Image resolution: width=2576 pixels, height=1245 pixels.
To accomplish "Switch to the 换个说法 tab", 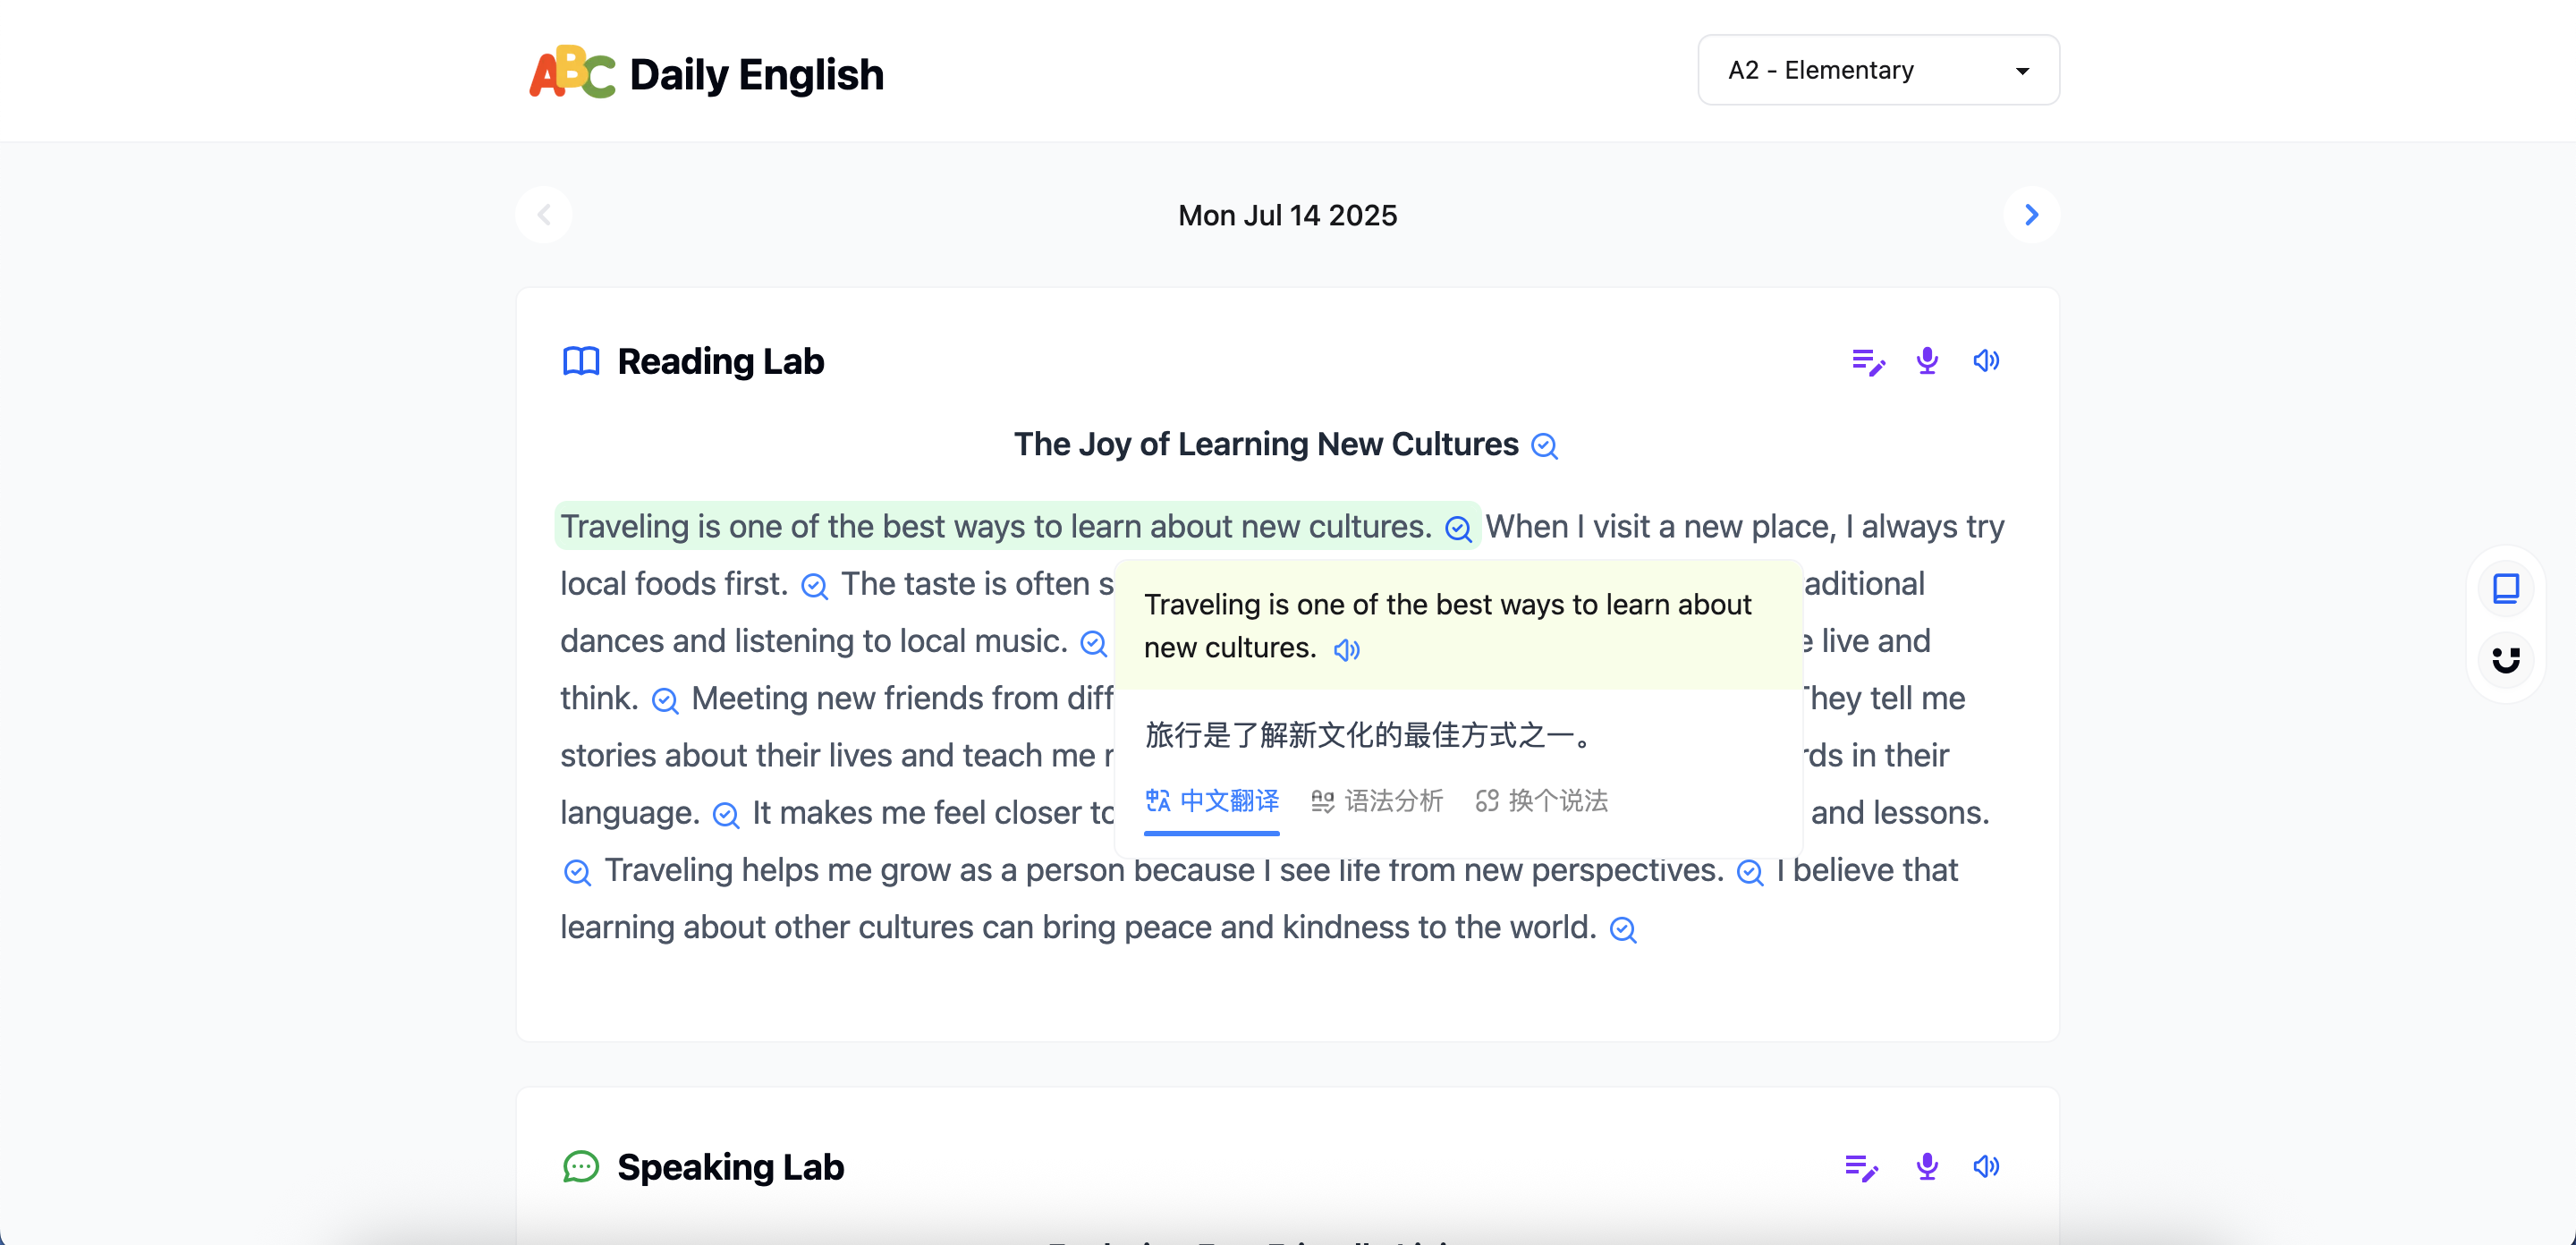I will pyautogui.click(x=1541, y=801).
